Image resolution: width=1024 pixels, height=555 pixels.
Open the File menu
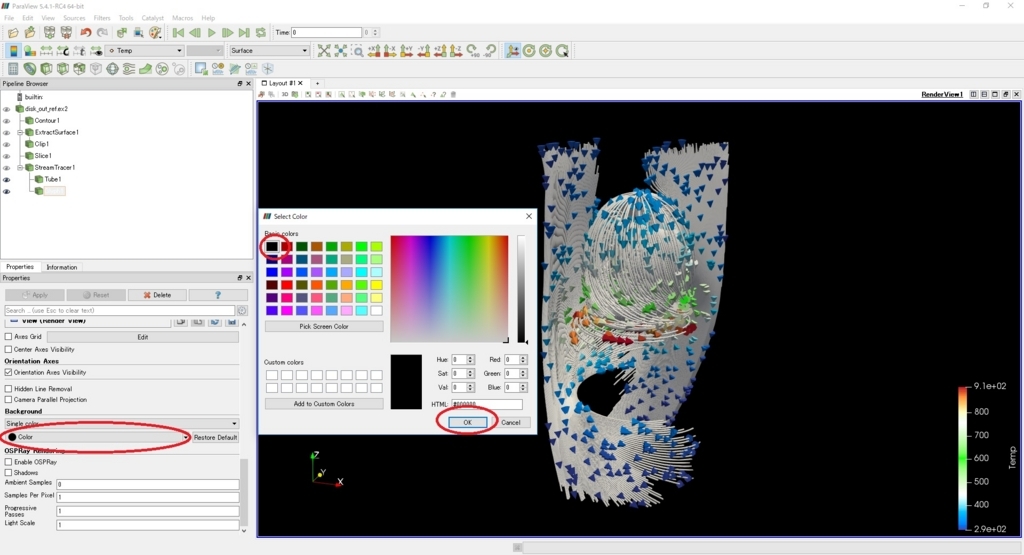pyautogui.click(x=9, y=18)
